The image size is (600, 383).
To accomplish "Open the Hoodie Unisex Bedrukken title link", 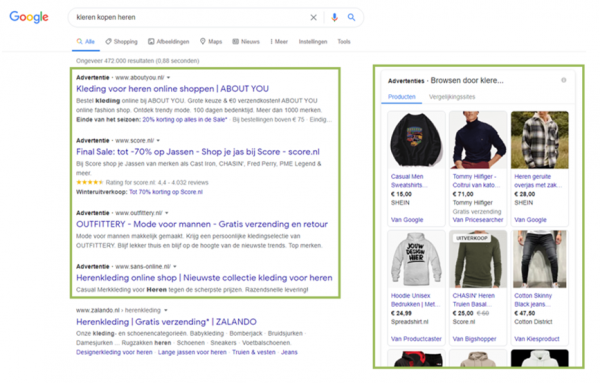I will [416, 300].
